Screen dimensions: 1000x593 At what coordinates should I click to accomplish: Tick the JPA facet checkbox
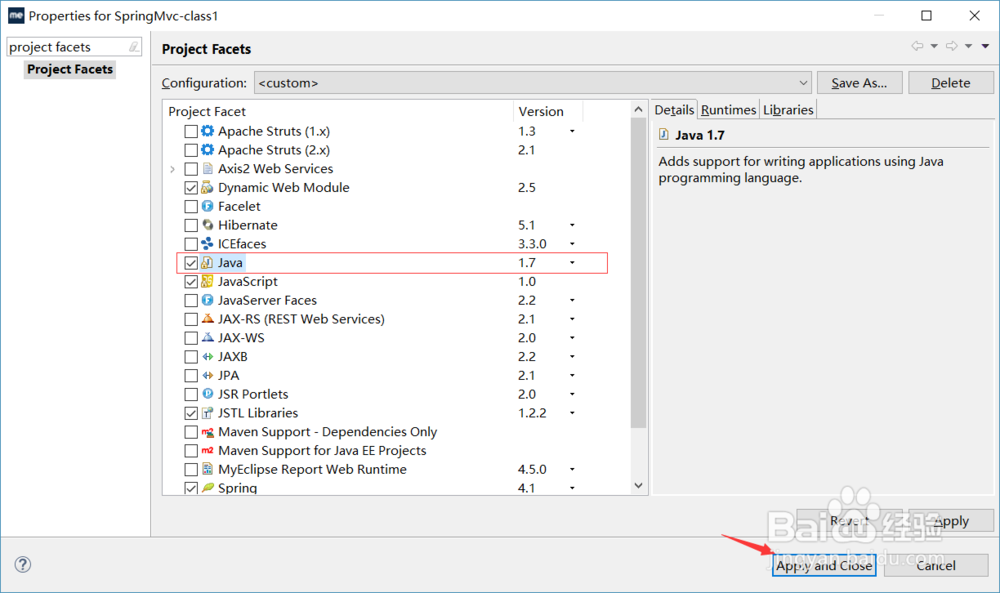tap(191, 376)
